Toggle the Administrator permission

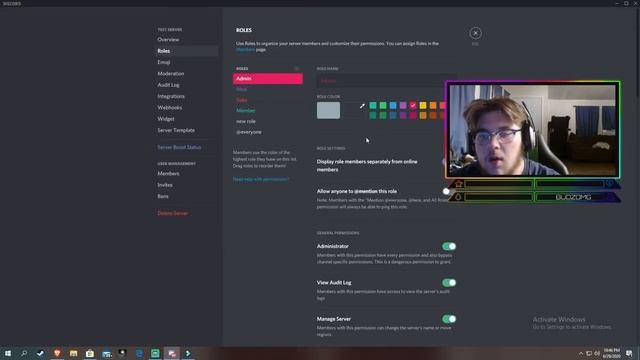[x=449, y=246]
